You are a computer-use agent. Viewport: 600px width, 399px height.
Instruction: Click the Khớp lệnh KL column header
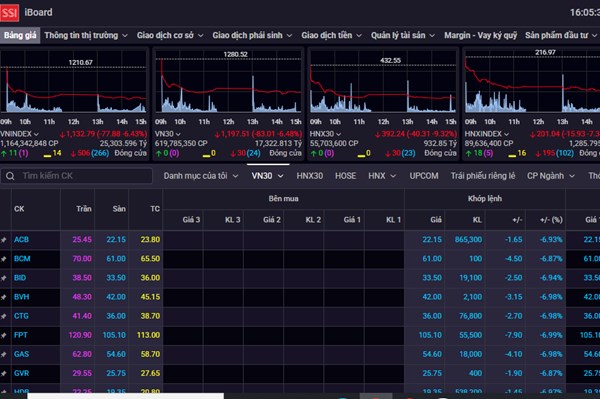pyautogui.click(x=477, y=220)
